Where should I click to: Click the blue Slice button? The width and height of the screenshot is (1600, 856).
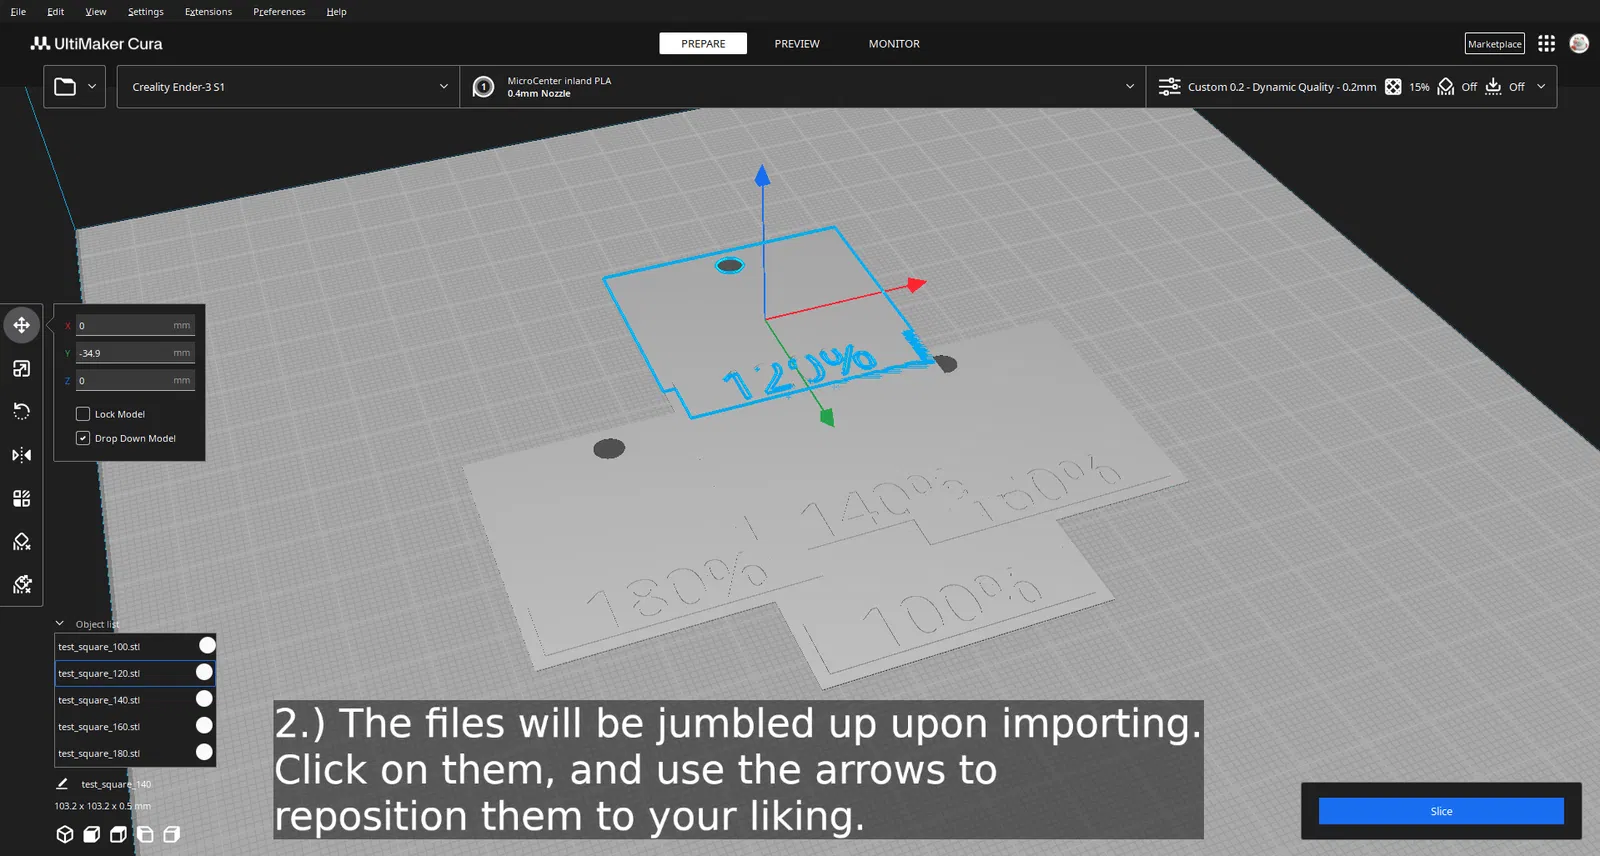[1441, 811]
